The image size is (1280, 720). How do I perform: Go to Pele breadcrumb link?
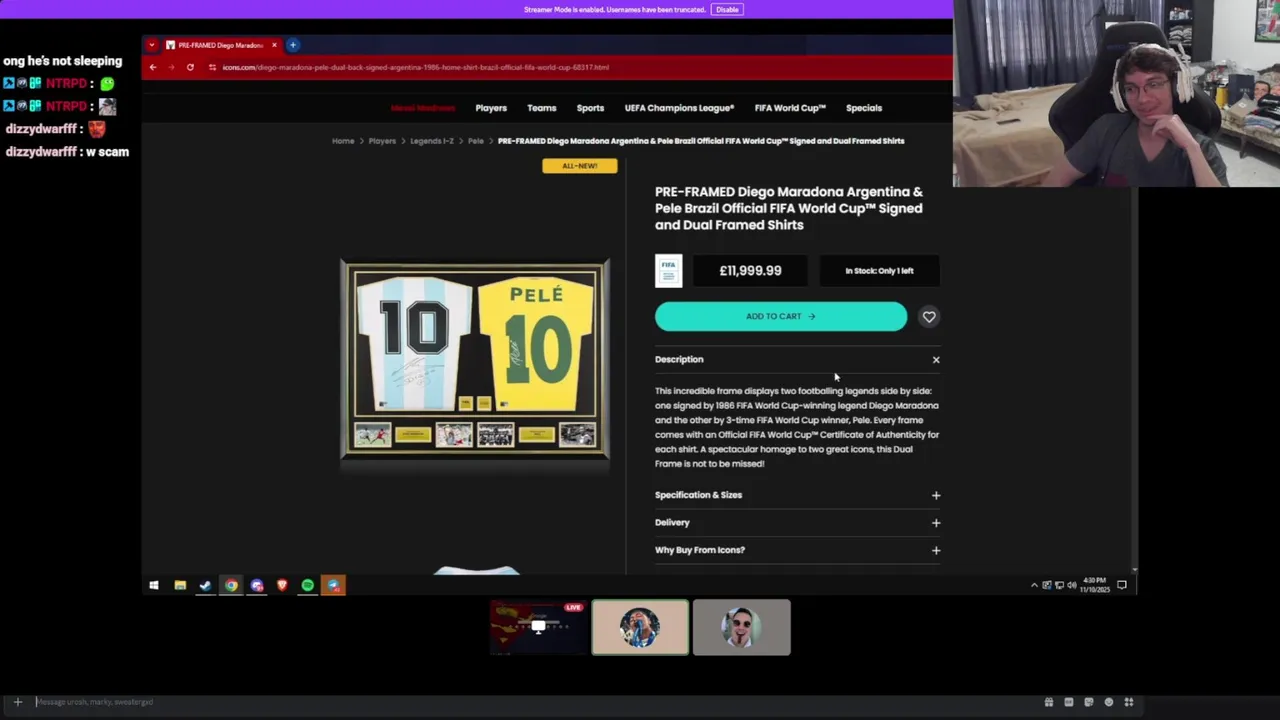tap(476, 141)
